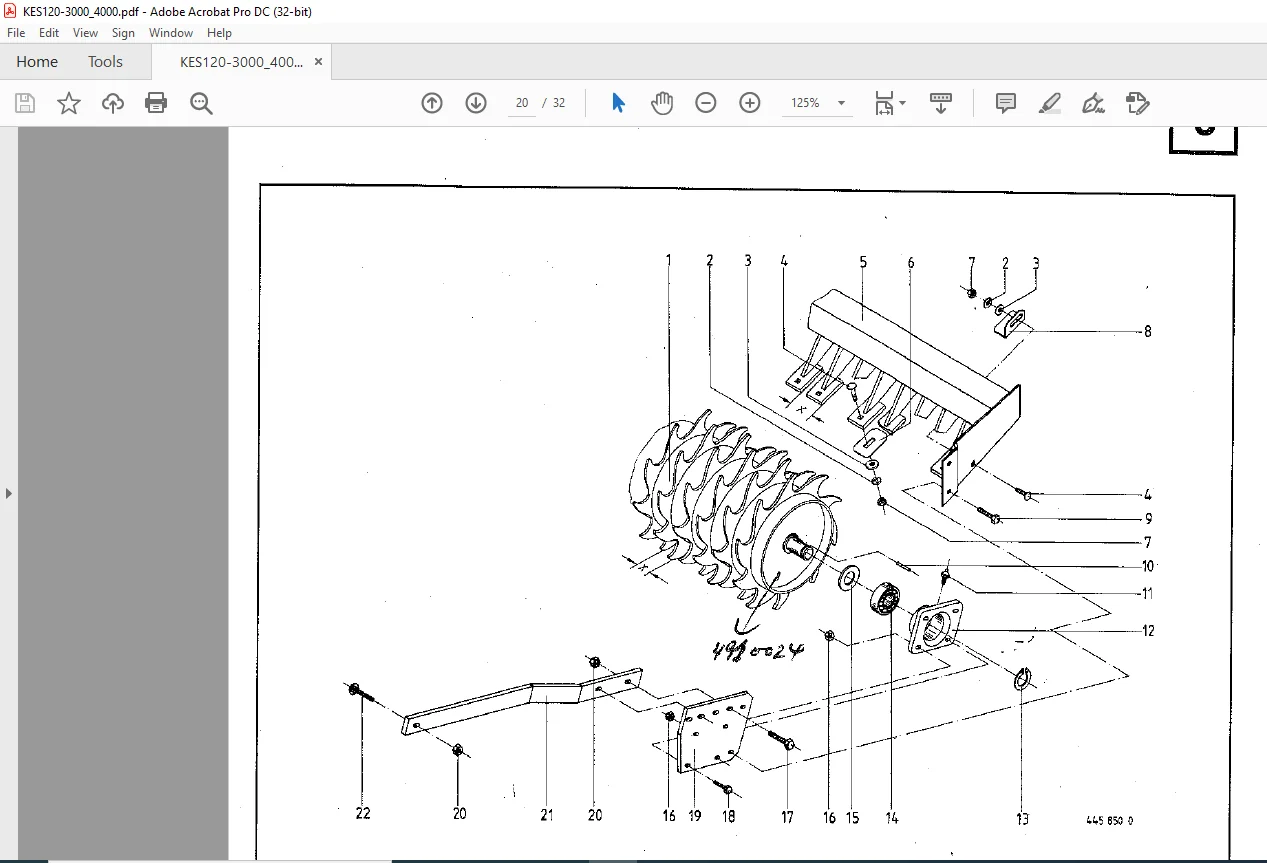Image resolution: width=1267 pixels, height=863 pixels.
Task: Click the total pages text 32
Action: click(x=559, y=103)
